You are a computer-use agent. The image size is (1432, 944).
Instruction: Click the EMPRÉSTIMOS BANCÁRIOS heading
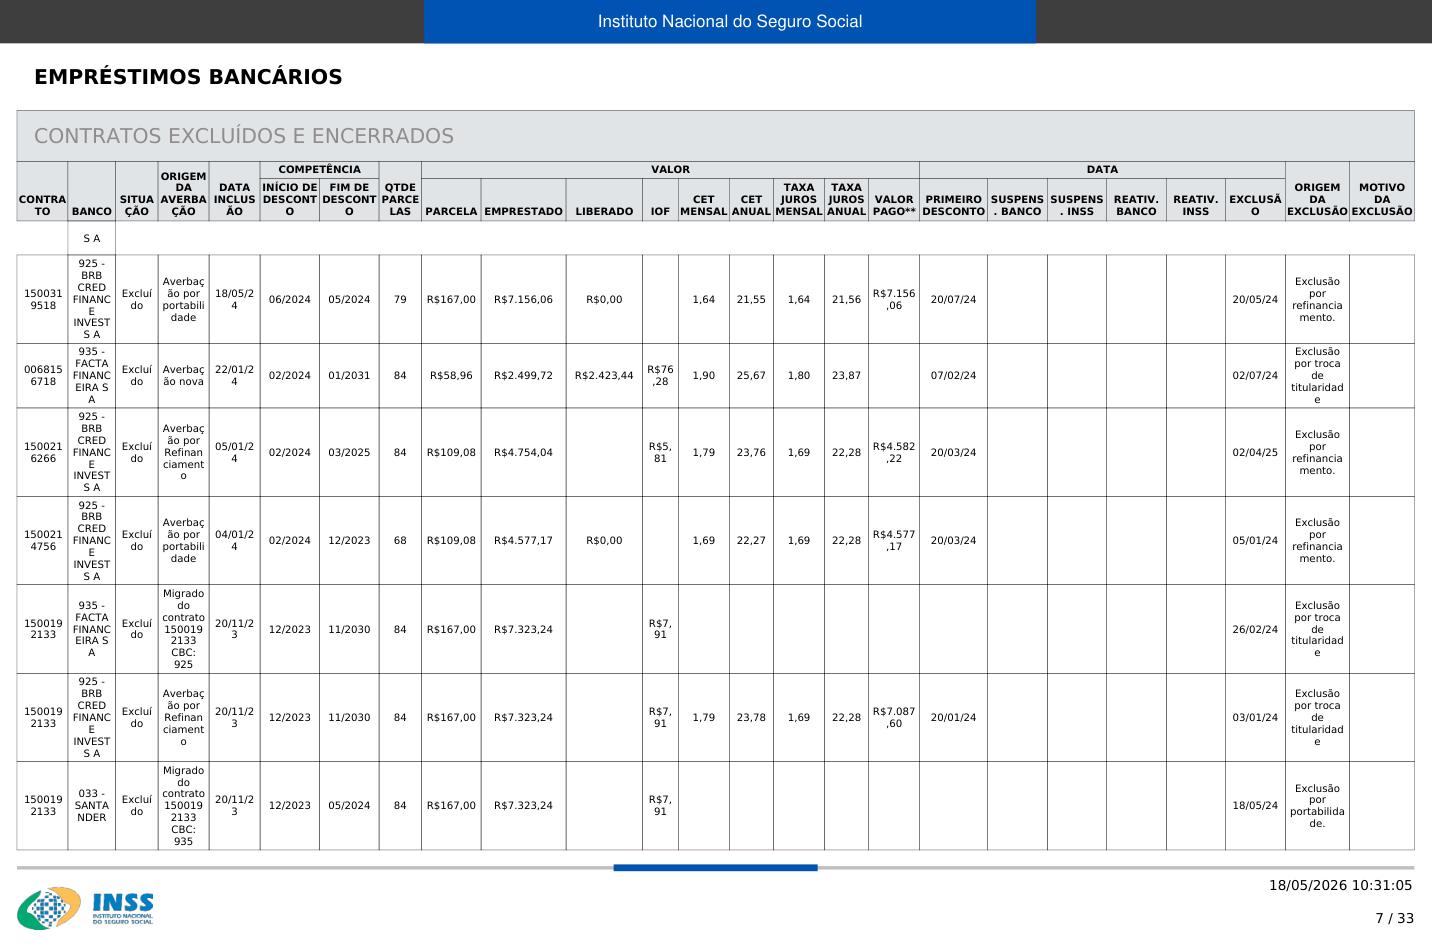(188, 77)
